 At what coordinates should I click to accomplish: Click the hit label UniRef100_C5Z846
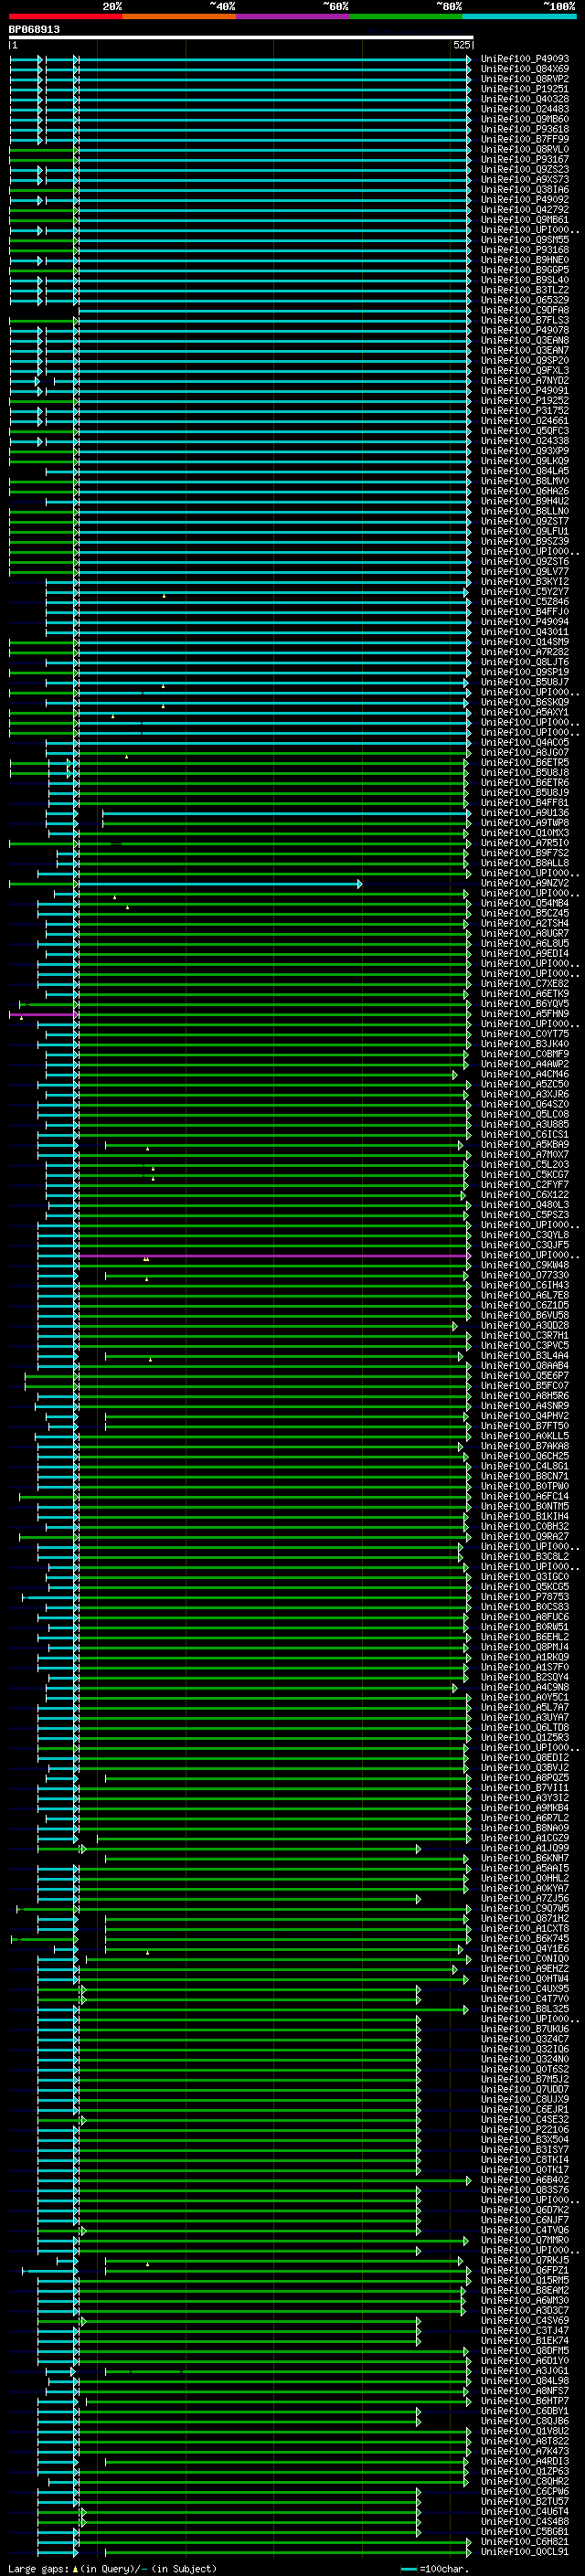525,602
